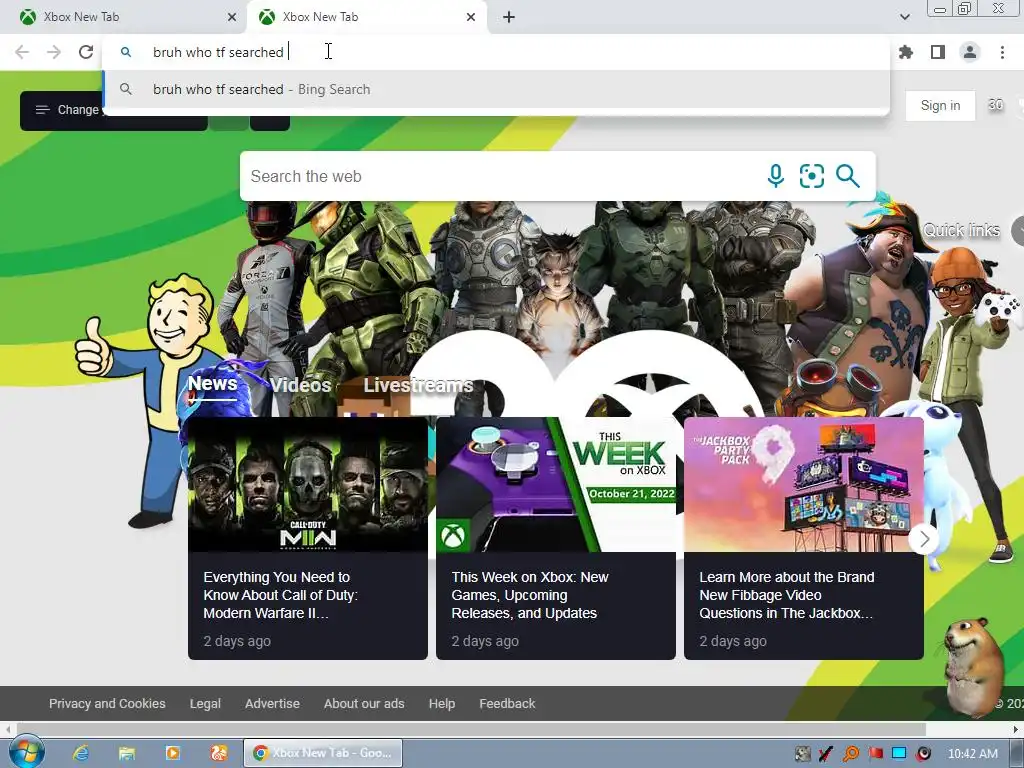Expand the tab search chevron
Screen dimensions: 1024x768
pyautogui.click(x=904, y=17)
